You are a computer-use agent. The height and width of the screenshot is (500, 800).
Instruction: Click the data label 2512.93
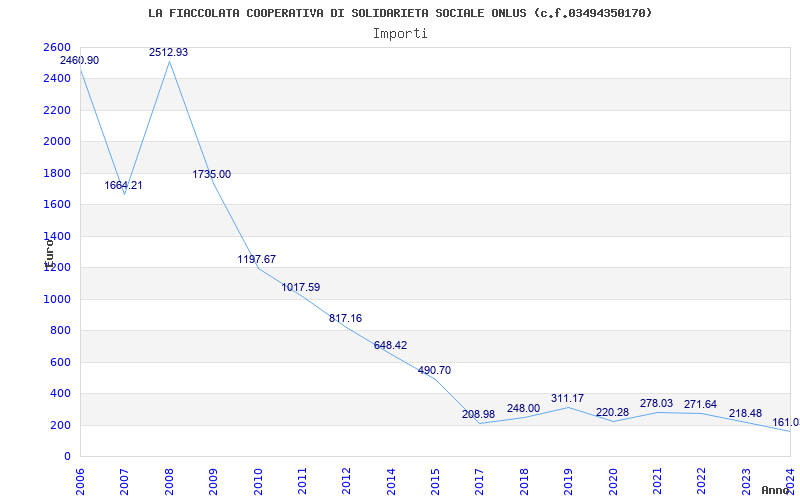[x=168, y=53]
